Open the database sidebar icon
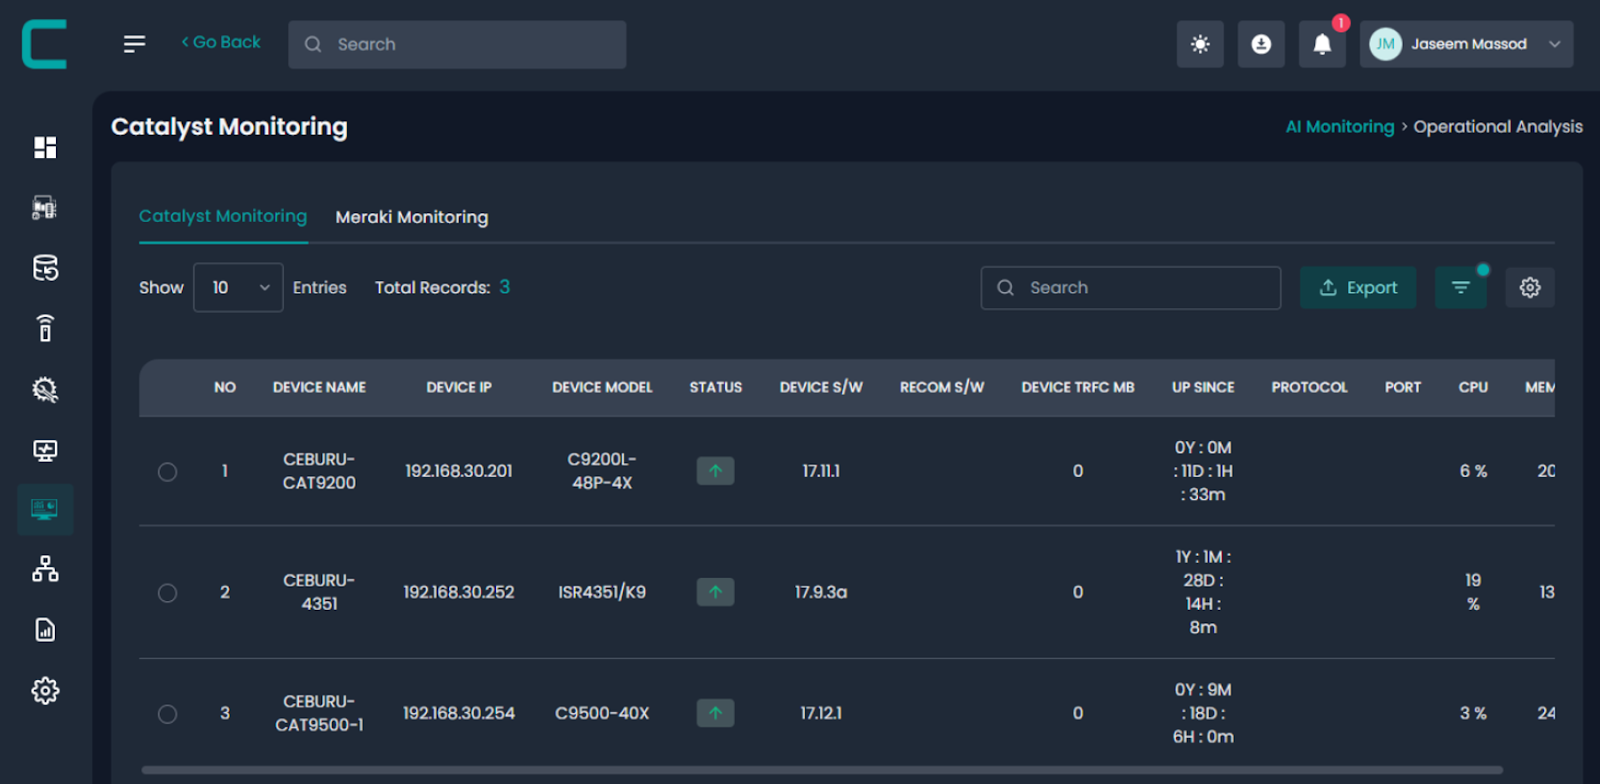The width and height of the screenshot is (1600, 784). [45, 268]
